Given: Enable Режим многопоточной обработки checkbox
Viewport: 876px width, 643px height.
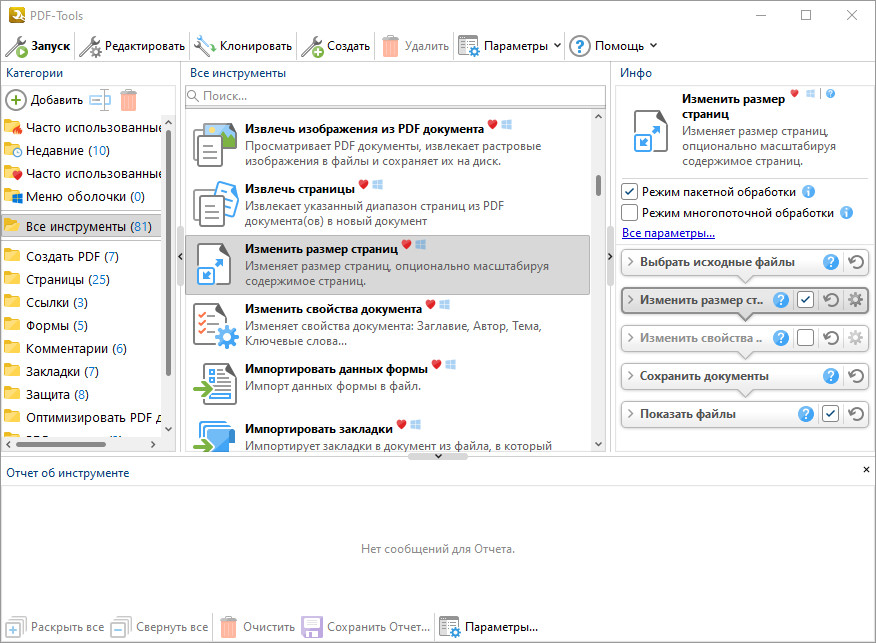Looking at the screenshot, I should pyautogui.click(x=630, y=212).
